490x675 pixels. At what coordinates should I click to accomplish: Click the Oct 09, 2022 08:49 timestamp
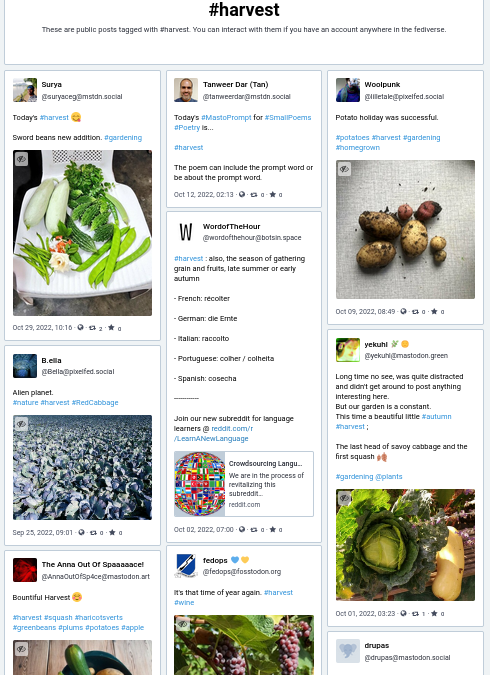click(x=365, y=311)
